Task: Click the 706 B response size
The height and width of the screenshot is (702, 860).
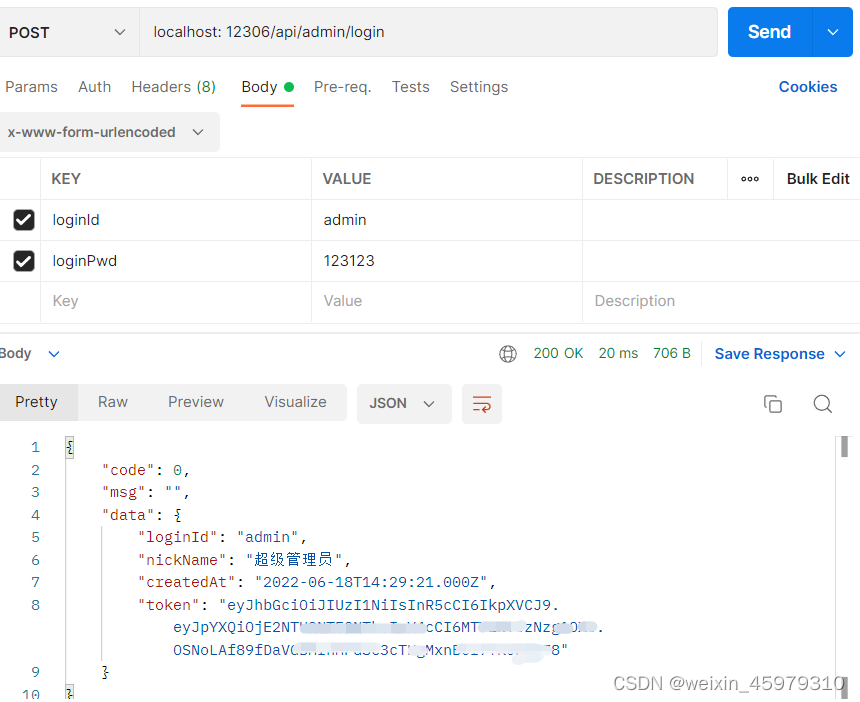Action: (671, 353)
